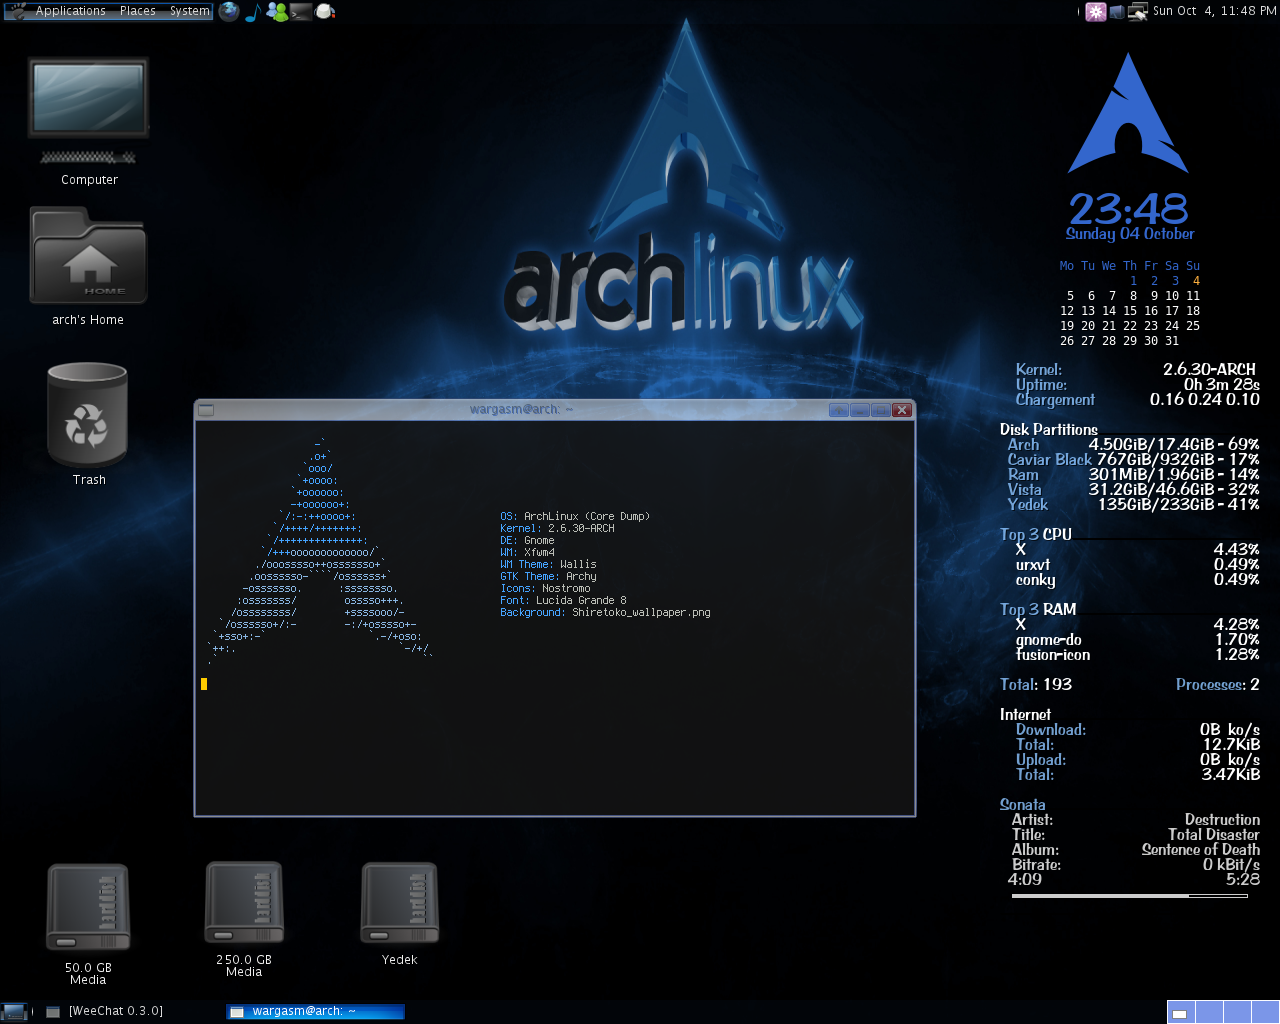The image size is (1280, 1024).
Task: Switch to the active first workspace
Action: pos(1181,1012)
